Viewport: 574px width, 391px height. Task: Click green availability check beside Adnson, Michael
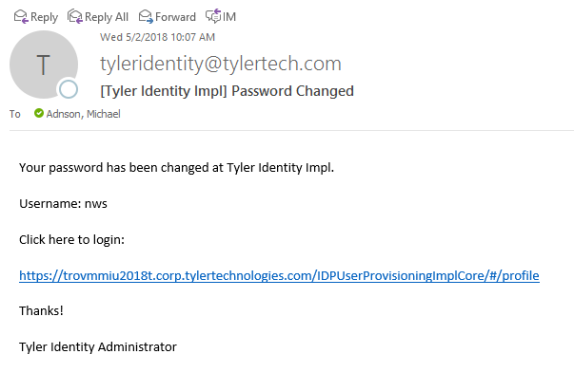39,113
